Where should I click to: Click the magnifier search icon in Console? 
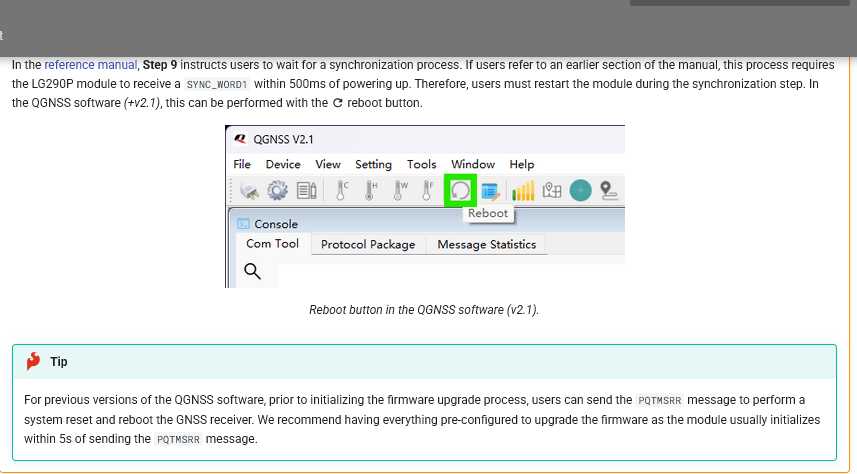point(252,271)
